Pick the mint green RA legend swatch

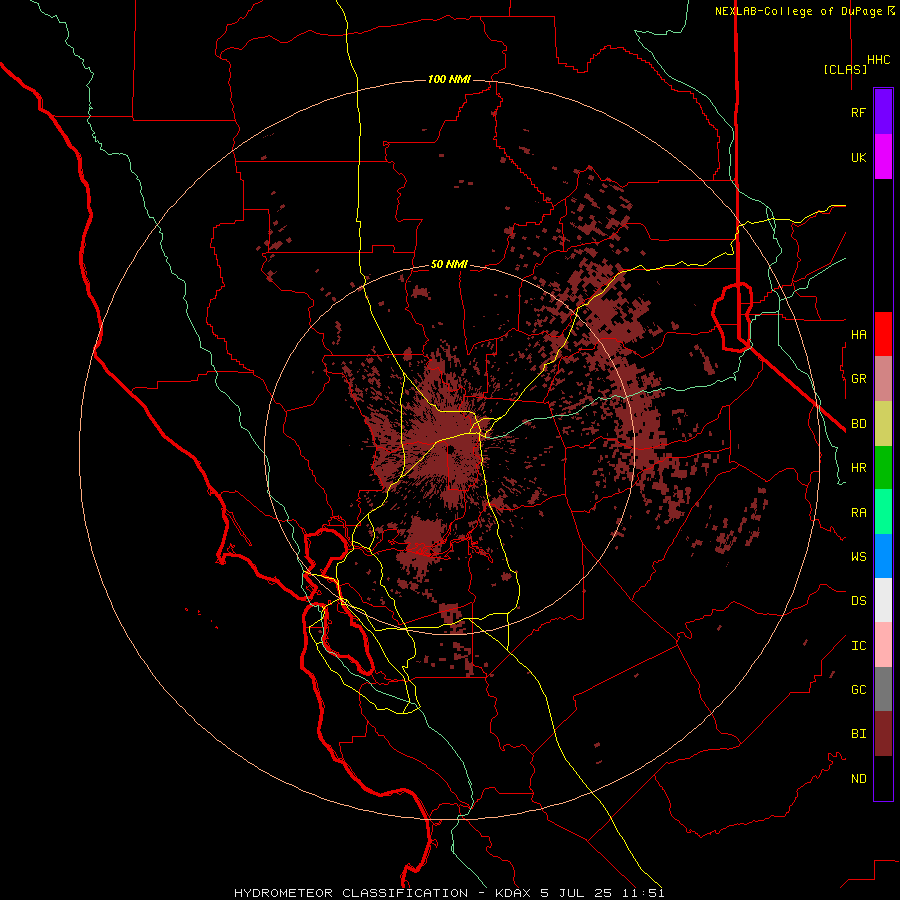[x=883, y=512]
